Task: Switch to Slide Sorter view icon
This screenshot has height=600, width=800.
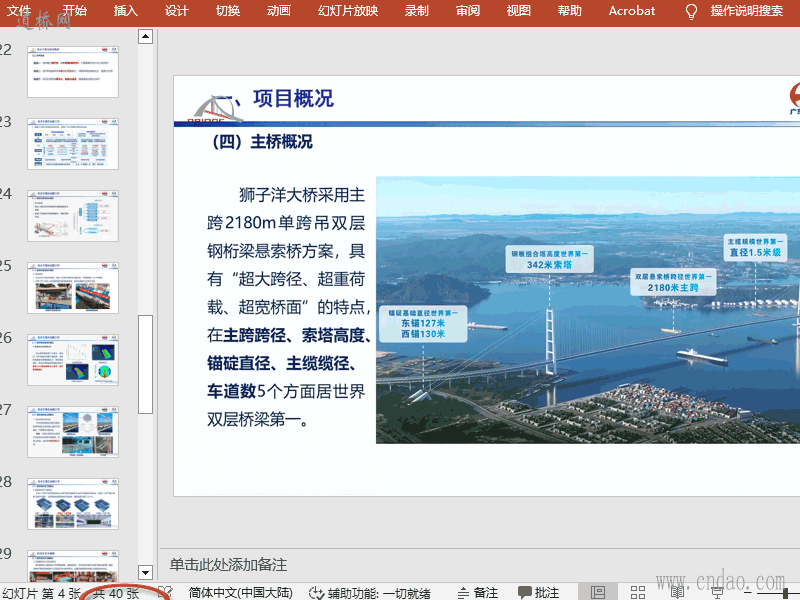Action: (x=638, y=592)
